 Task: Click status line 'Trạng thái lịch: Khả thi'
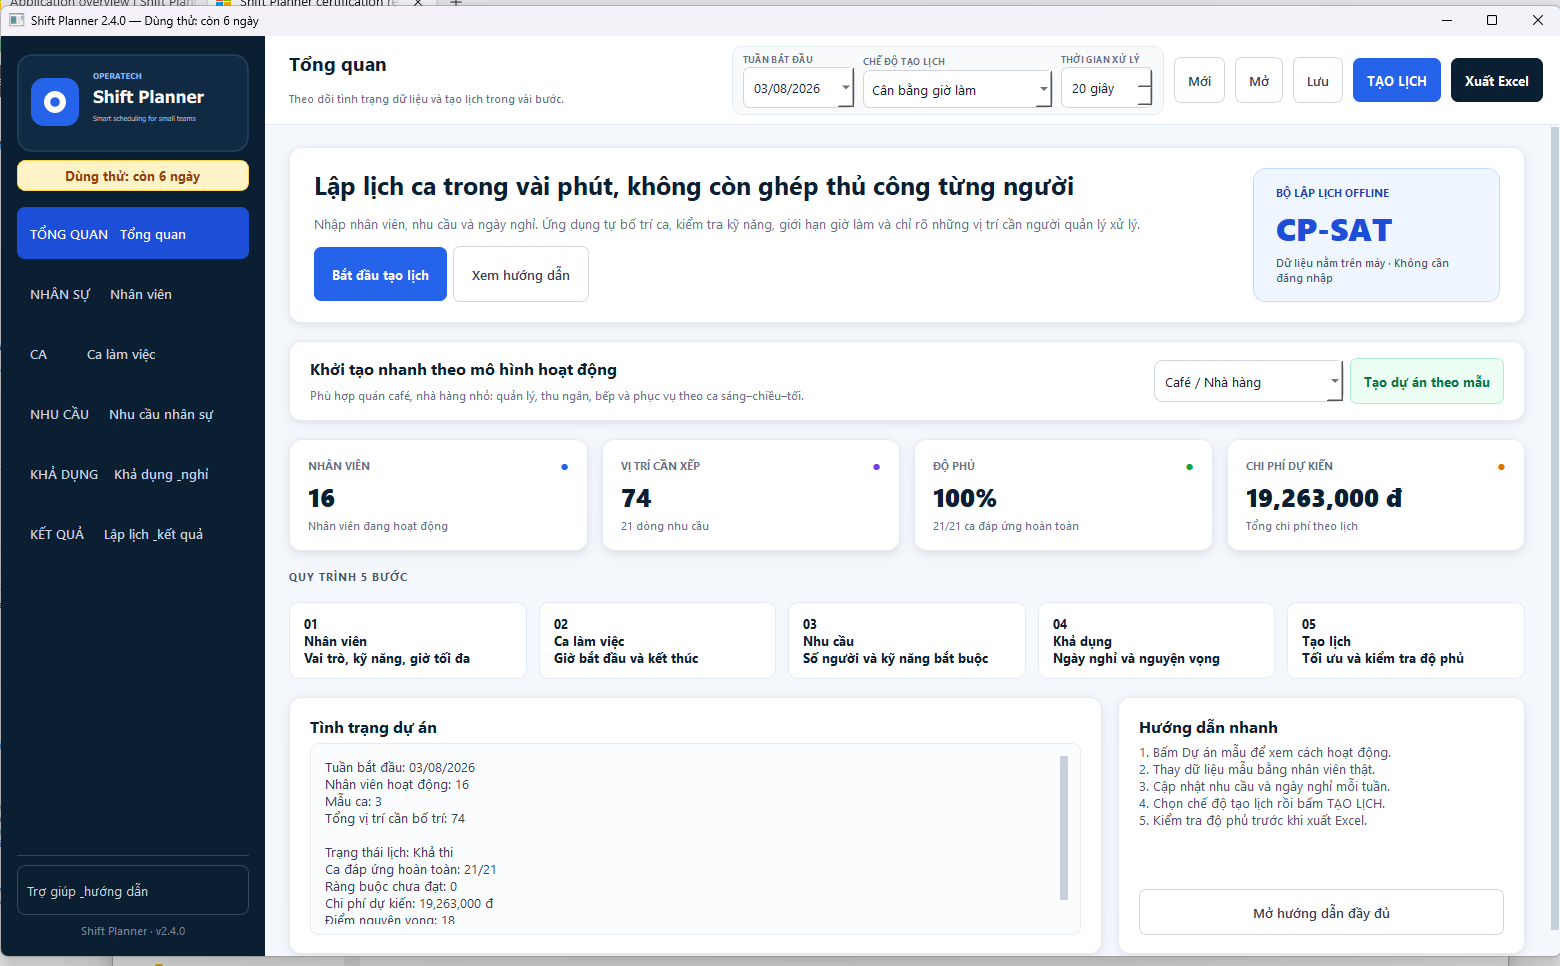point(389,852)
